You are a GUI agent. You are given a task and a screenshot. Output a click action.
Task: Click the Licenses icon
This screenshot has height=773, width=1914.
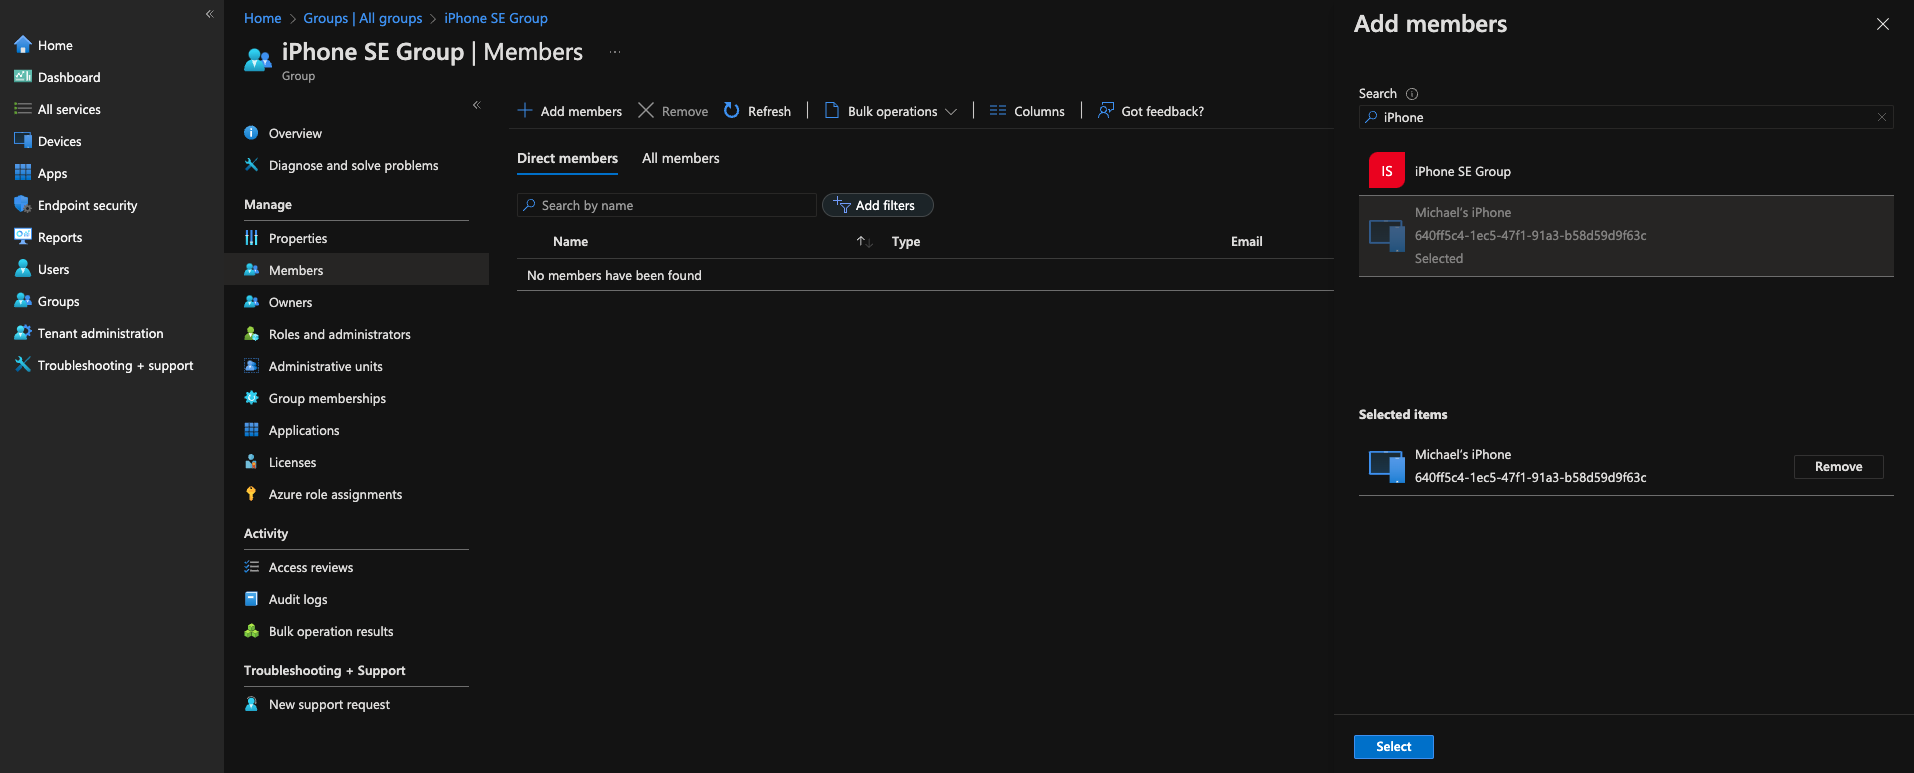coord(251,462)
